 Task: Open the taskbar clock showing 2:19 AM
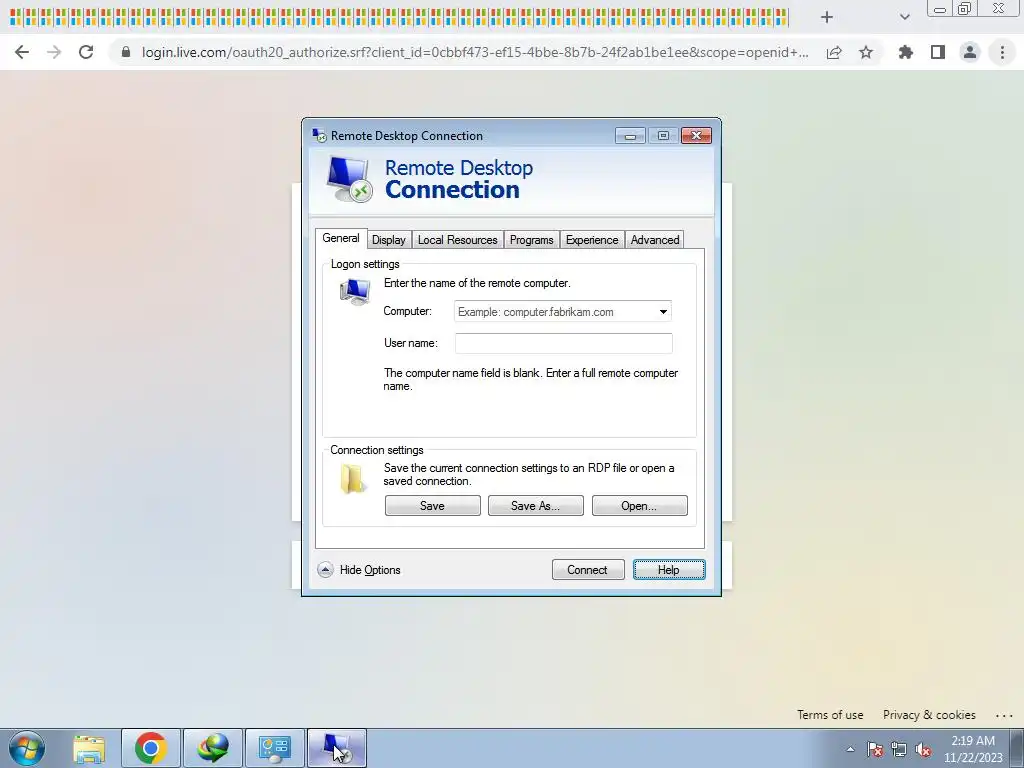[973, 749]
